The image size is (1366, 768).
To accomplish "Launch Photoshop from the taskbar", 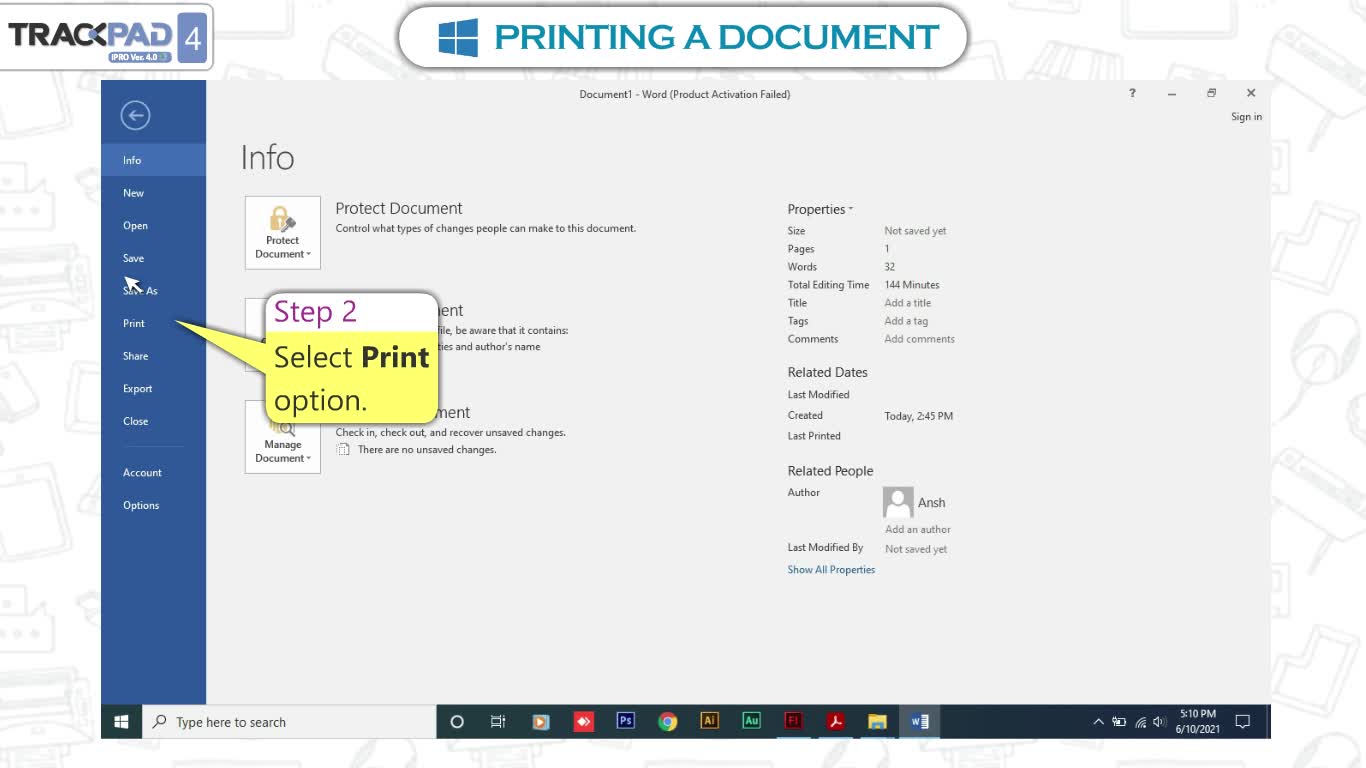I will (x=626, y=721).
